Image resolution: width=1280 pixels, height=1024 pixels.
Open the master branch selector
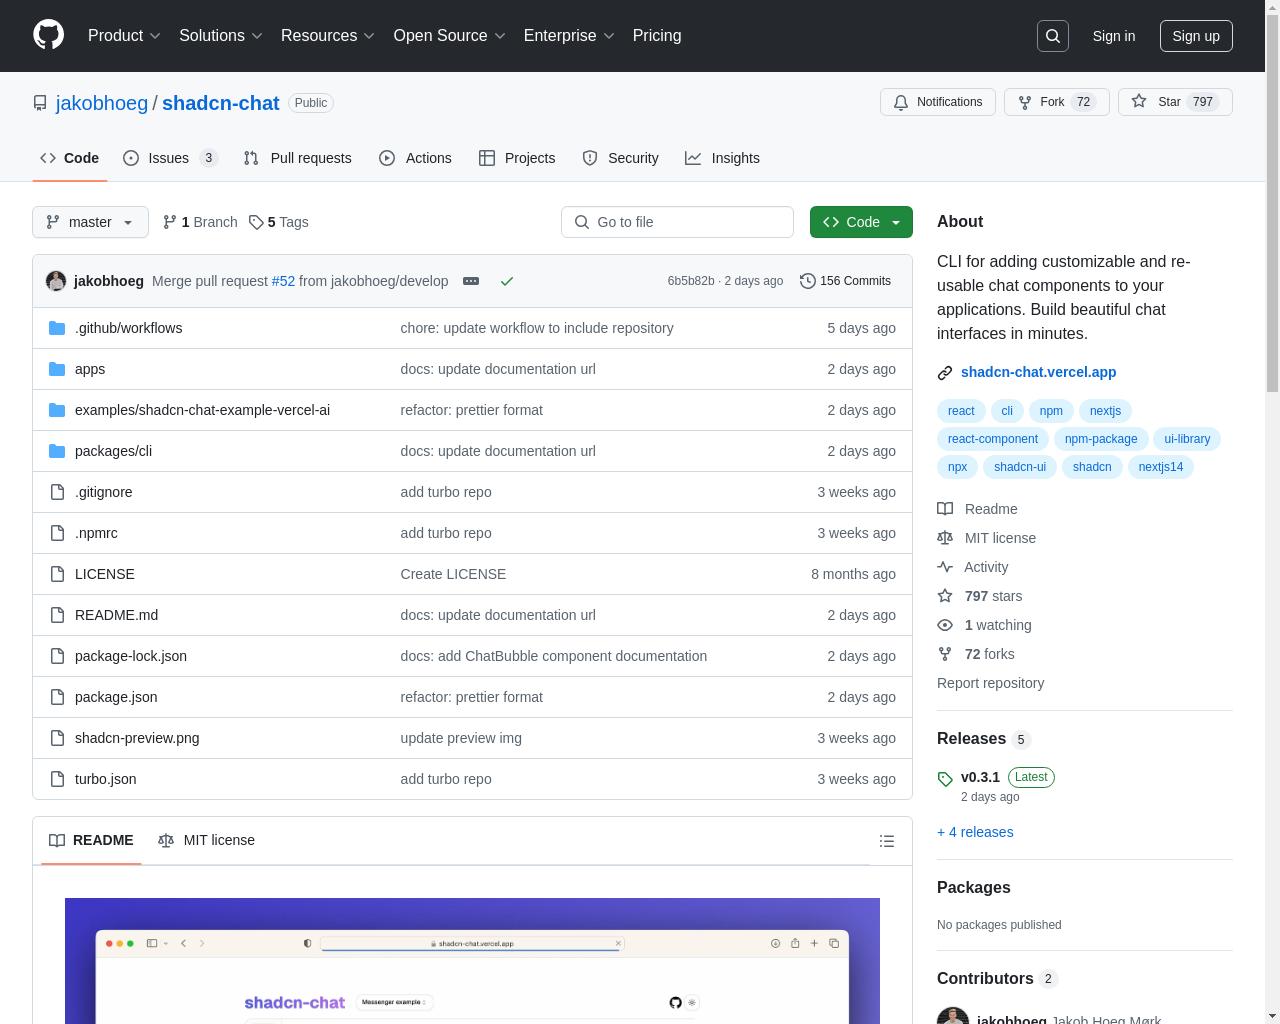tap(90, 222)
